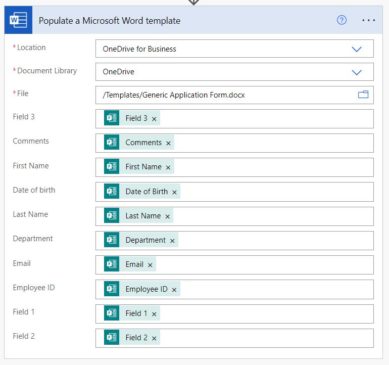Click the Microsoft Word icon in header
The height and width of the screenshot is (365, 389).
click(18, 20)
